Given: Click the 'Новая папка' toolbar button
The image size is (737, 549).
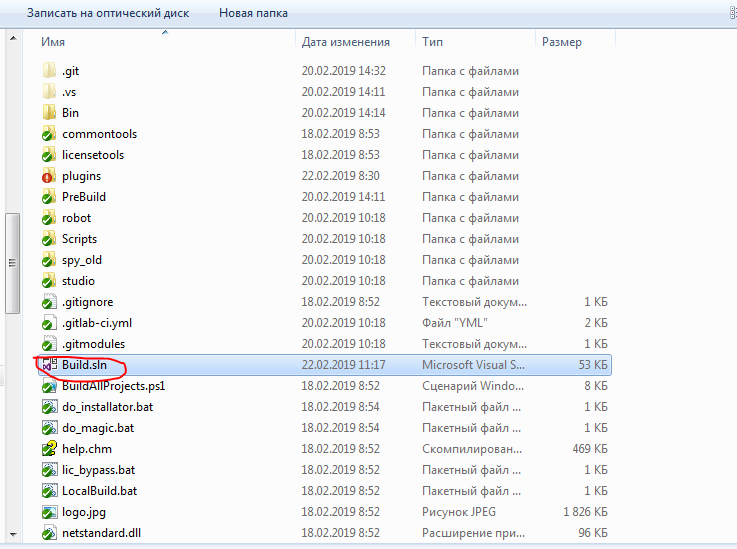Looking at the screenshot, I should point(253,13).
